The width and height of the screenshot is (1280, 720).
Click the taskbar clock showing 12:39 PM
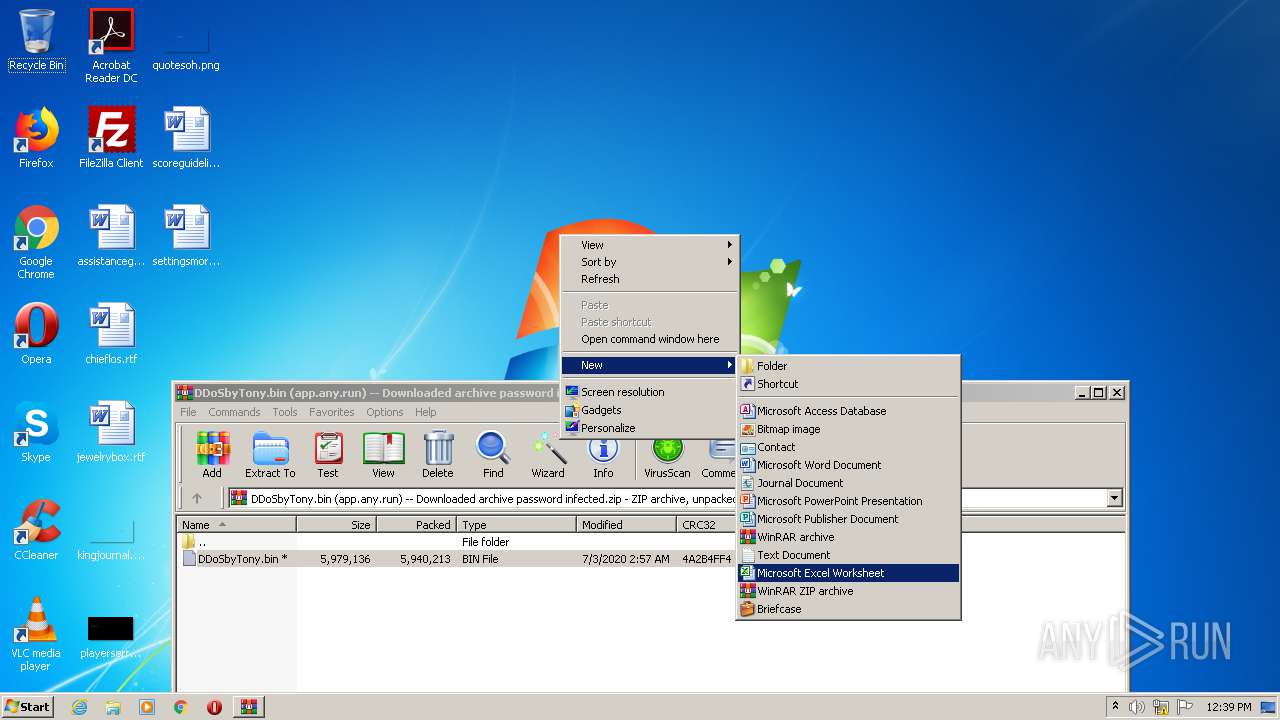pos(1229,707)
